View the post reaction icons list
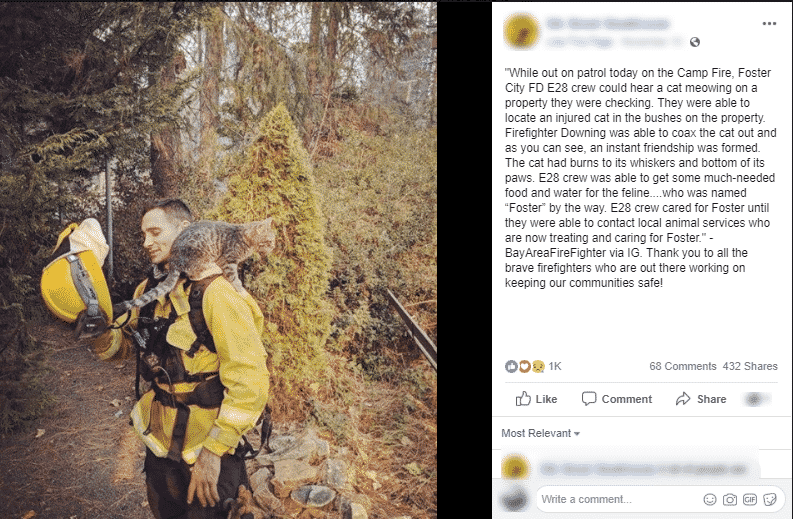Viewport: 793px width, 519px height. pos(524,366)
